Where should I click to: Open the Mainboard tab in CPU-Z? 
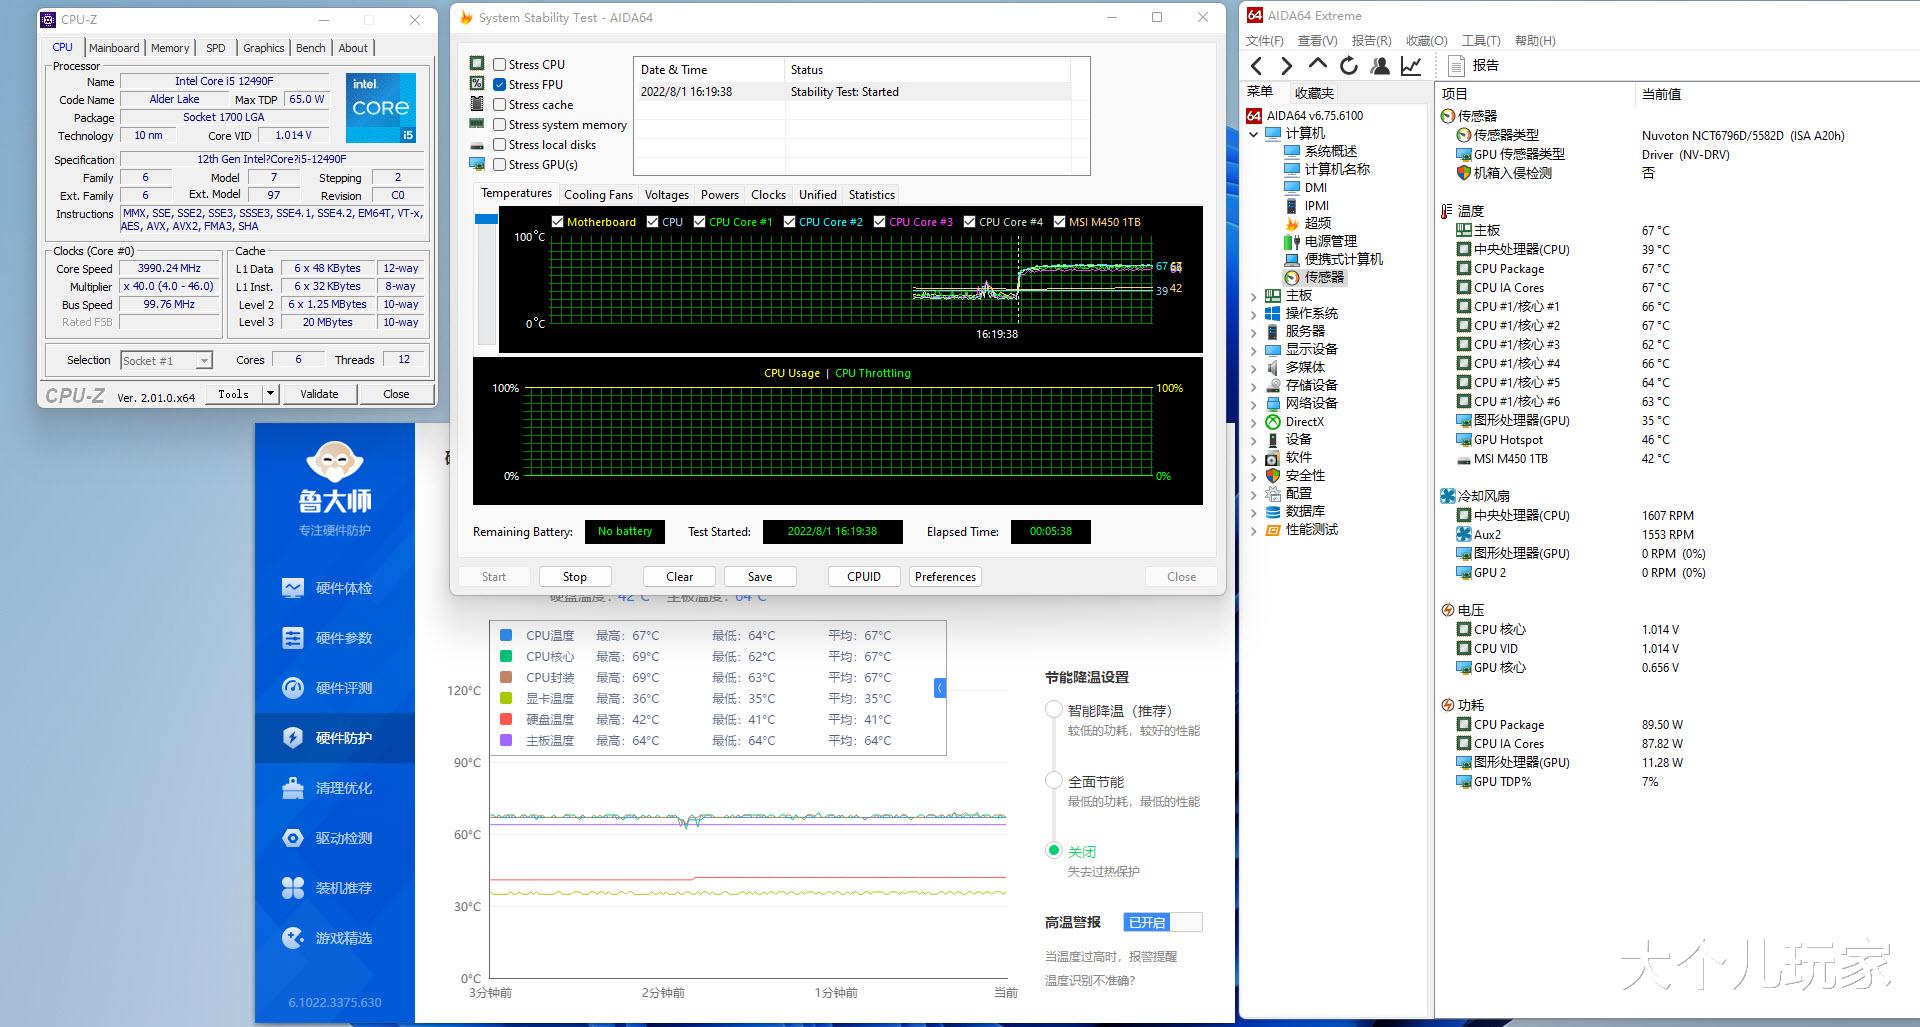point(114,48)
